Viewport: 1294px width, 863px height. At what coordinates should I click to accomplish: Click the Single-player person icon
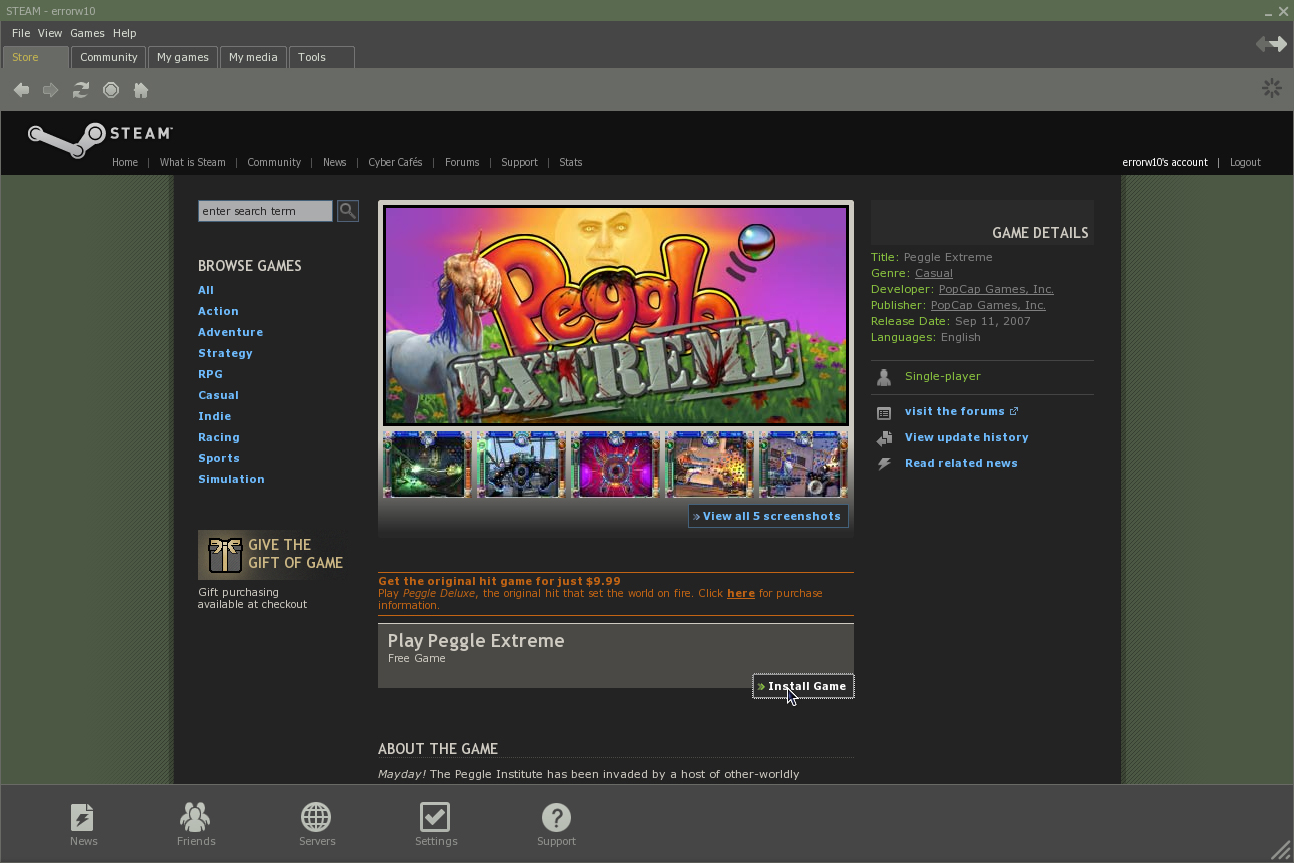click(884, 377)
